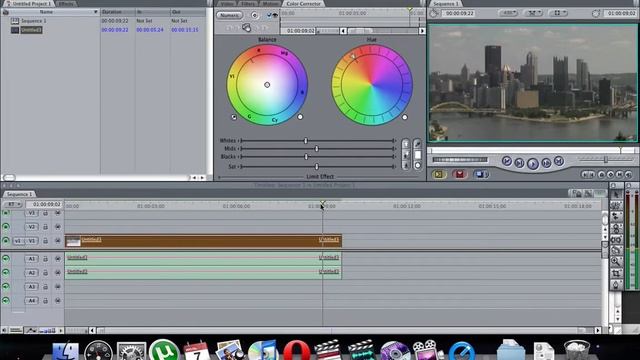Click the Untitled3 video clip on track V1

point(203,241)
